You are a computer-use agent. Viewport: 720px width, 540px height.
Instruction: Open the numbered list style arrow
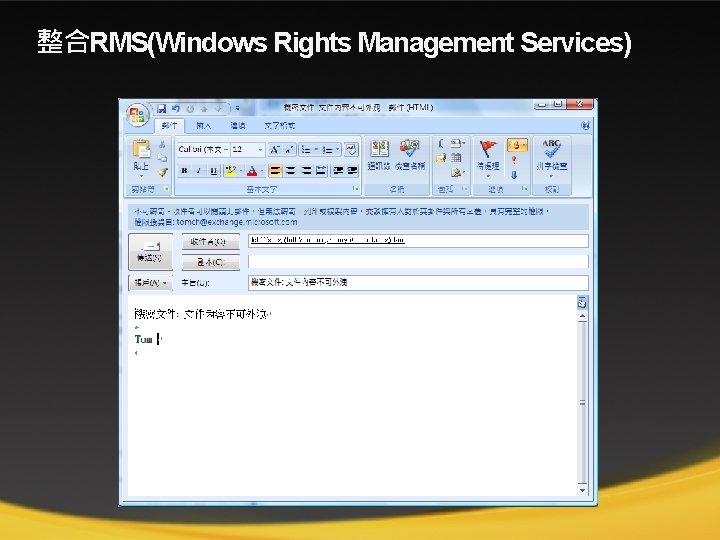[338, 149]
